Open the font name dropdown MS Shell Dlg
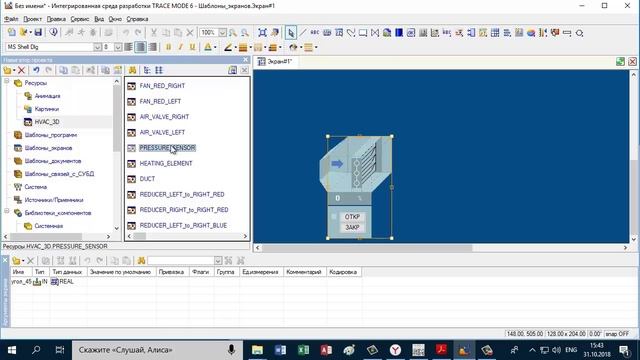The height and width of the screenshot is (360, 640). (x=97, y=47)
